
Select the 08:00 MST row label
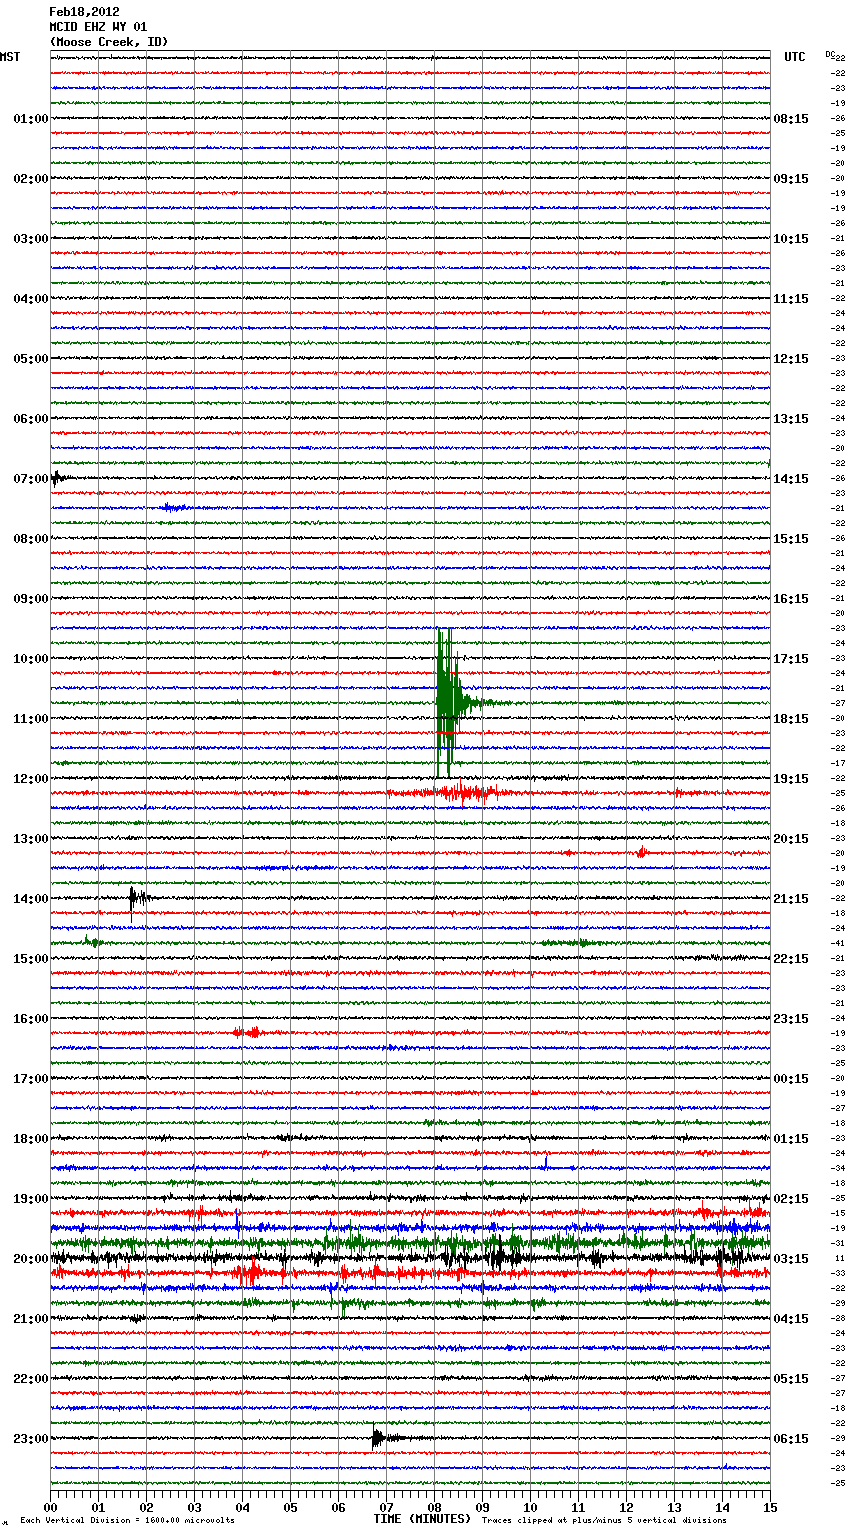30,539
